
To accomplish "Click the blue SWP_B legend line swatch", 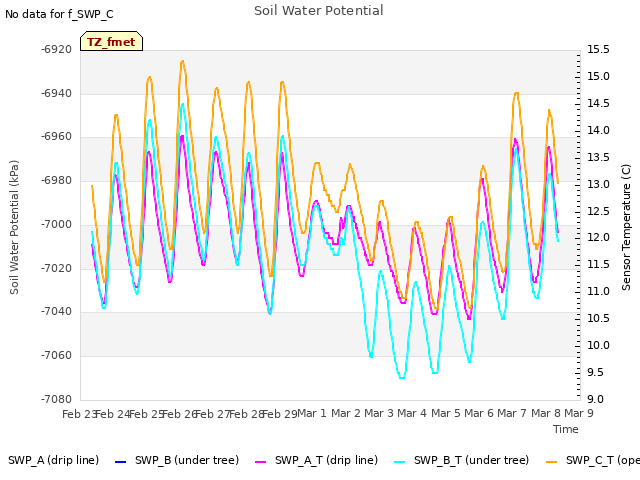I will [x=120, y=462].
